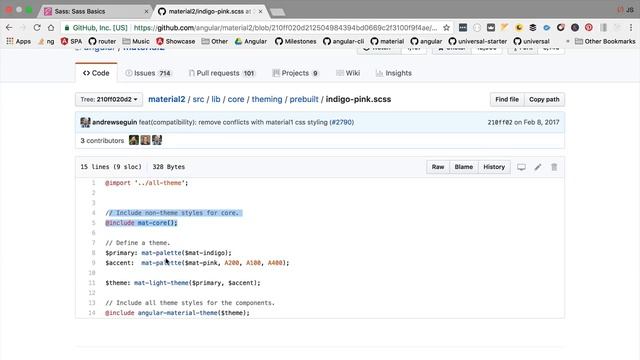This screenshot has width=640, height=360.
Task: Open the angular-cli bookmark
Action: coord(344,41)
